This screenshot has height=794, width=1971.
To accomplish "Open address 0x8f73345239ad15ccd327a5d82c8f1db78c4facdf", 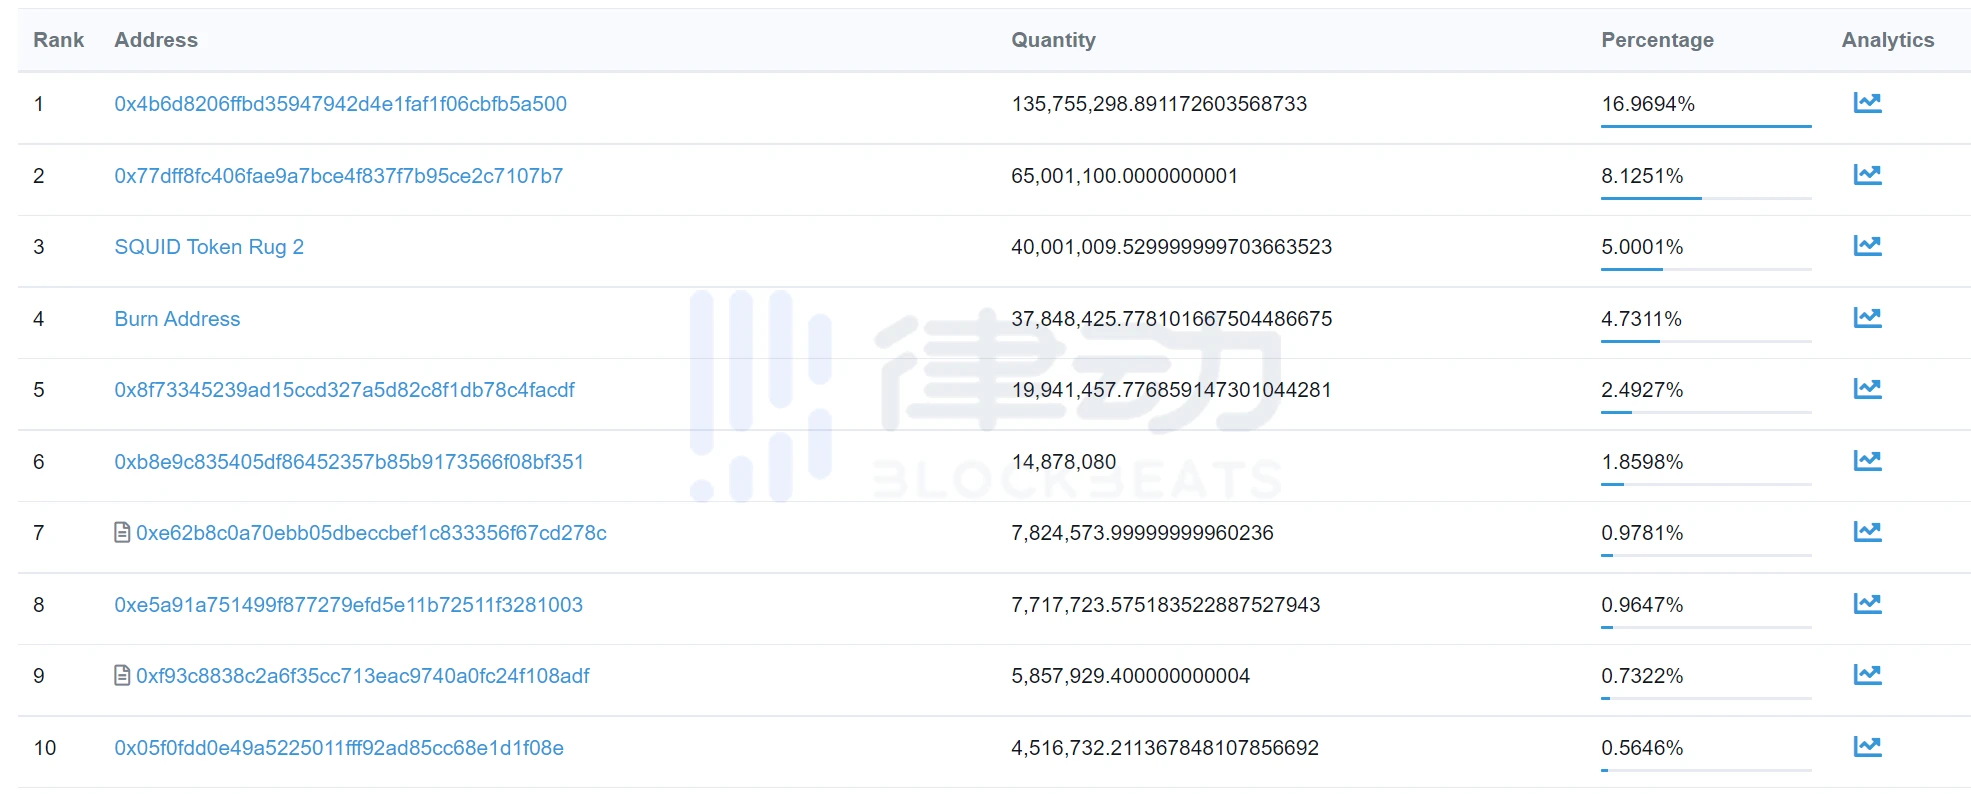I will pos(344,390).
